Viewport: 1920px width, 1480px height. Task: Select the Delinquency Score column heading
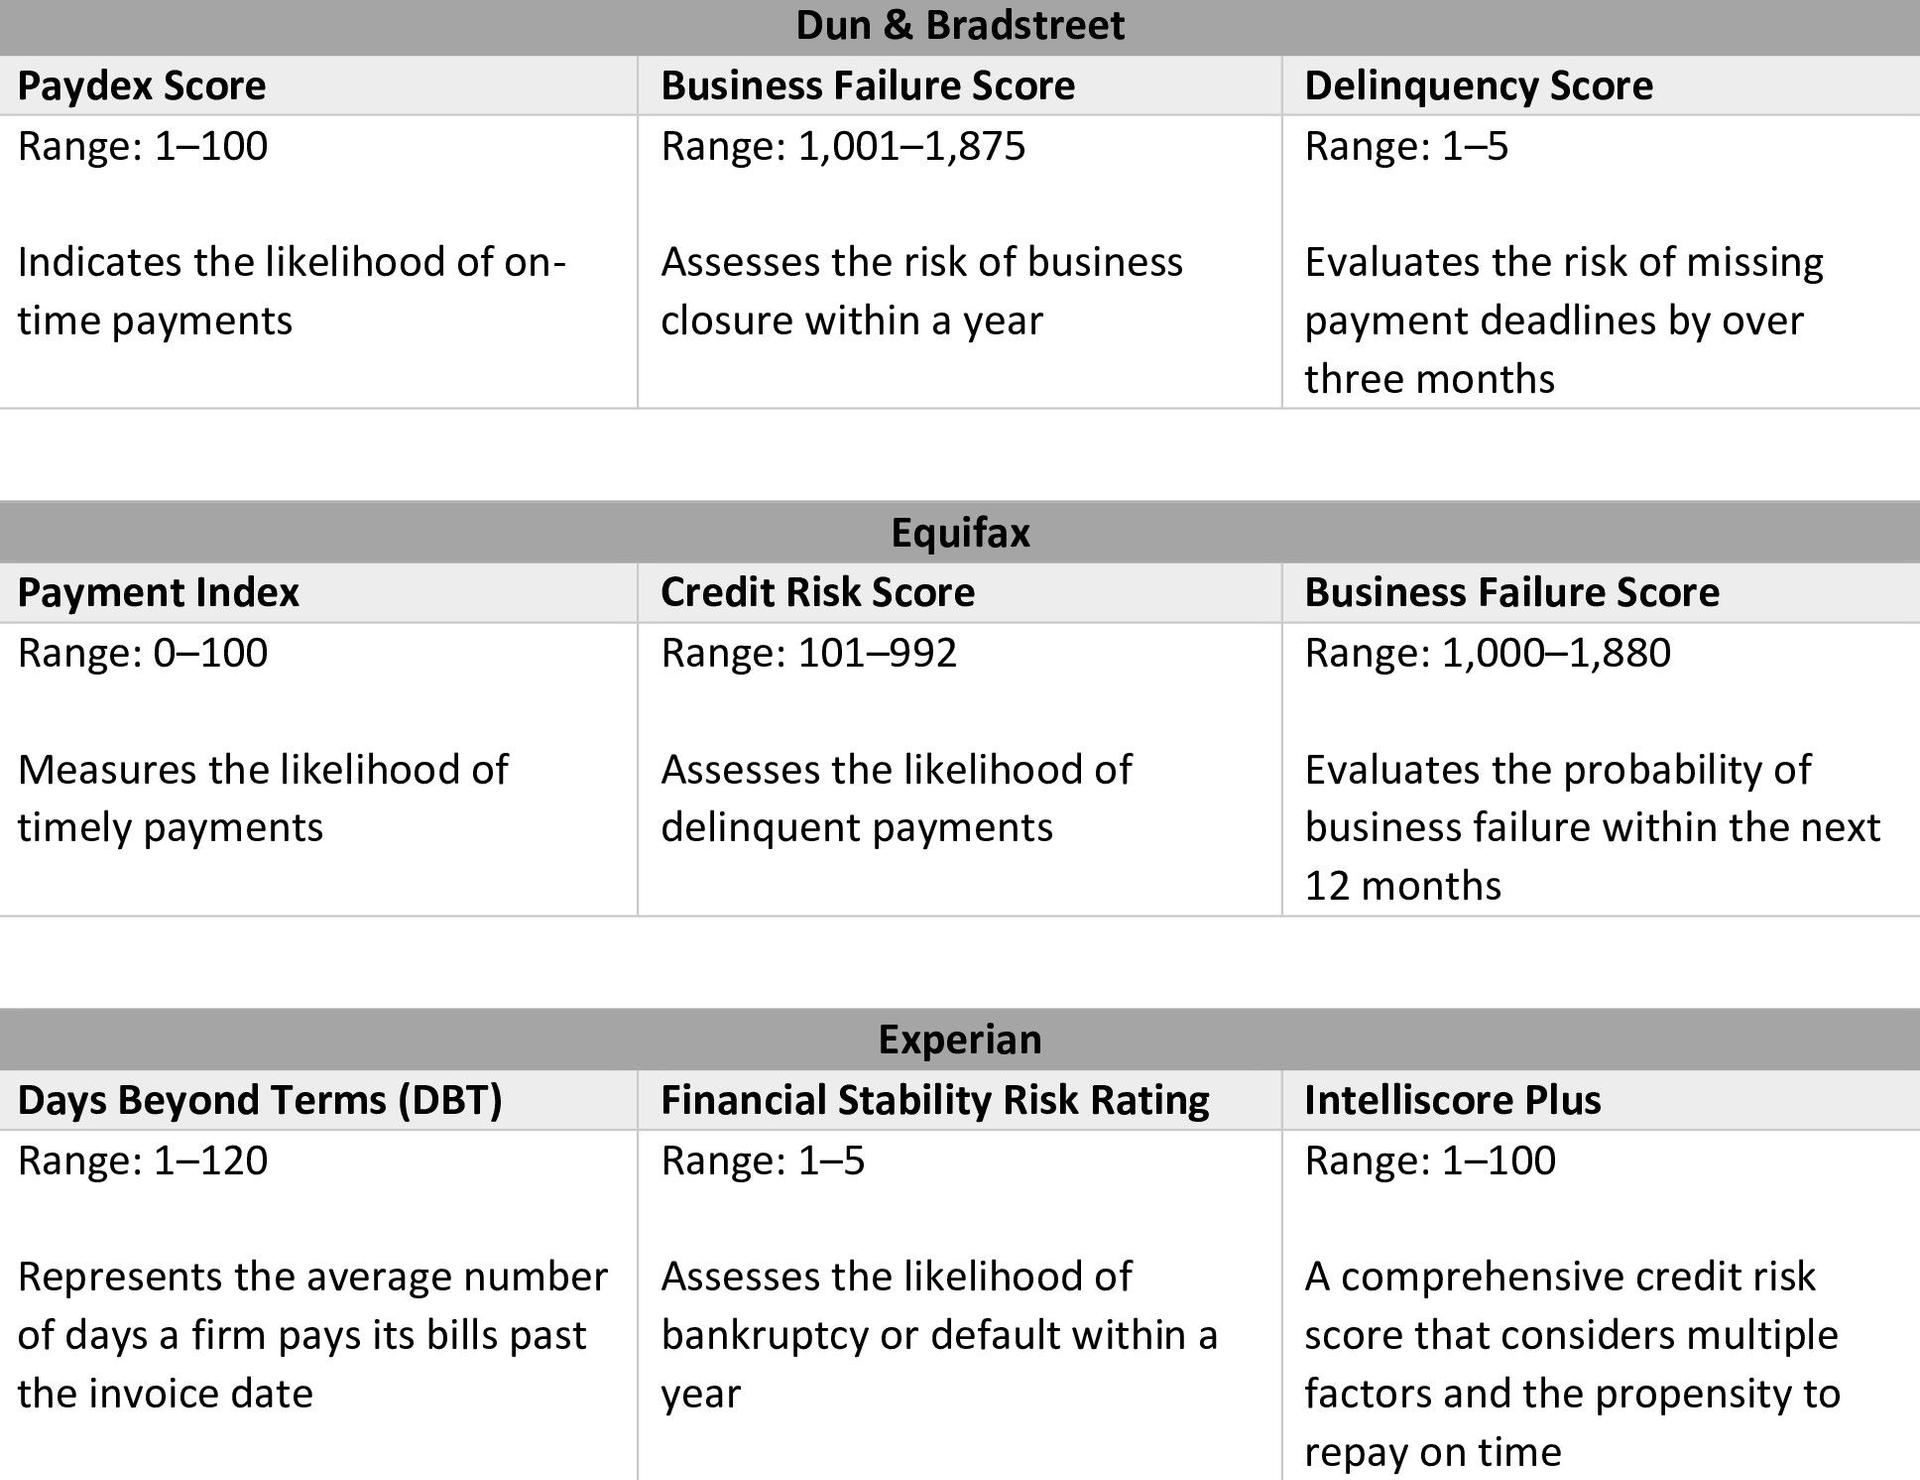click(1478, 86)
